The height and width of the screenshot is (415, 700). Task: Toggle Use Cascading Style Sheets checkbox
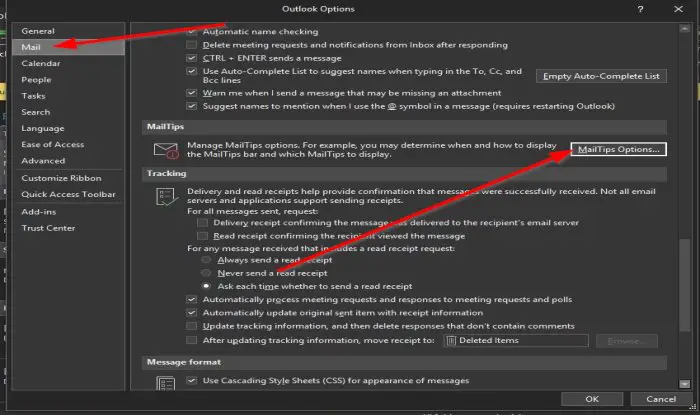192,381
